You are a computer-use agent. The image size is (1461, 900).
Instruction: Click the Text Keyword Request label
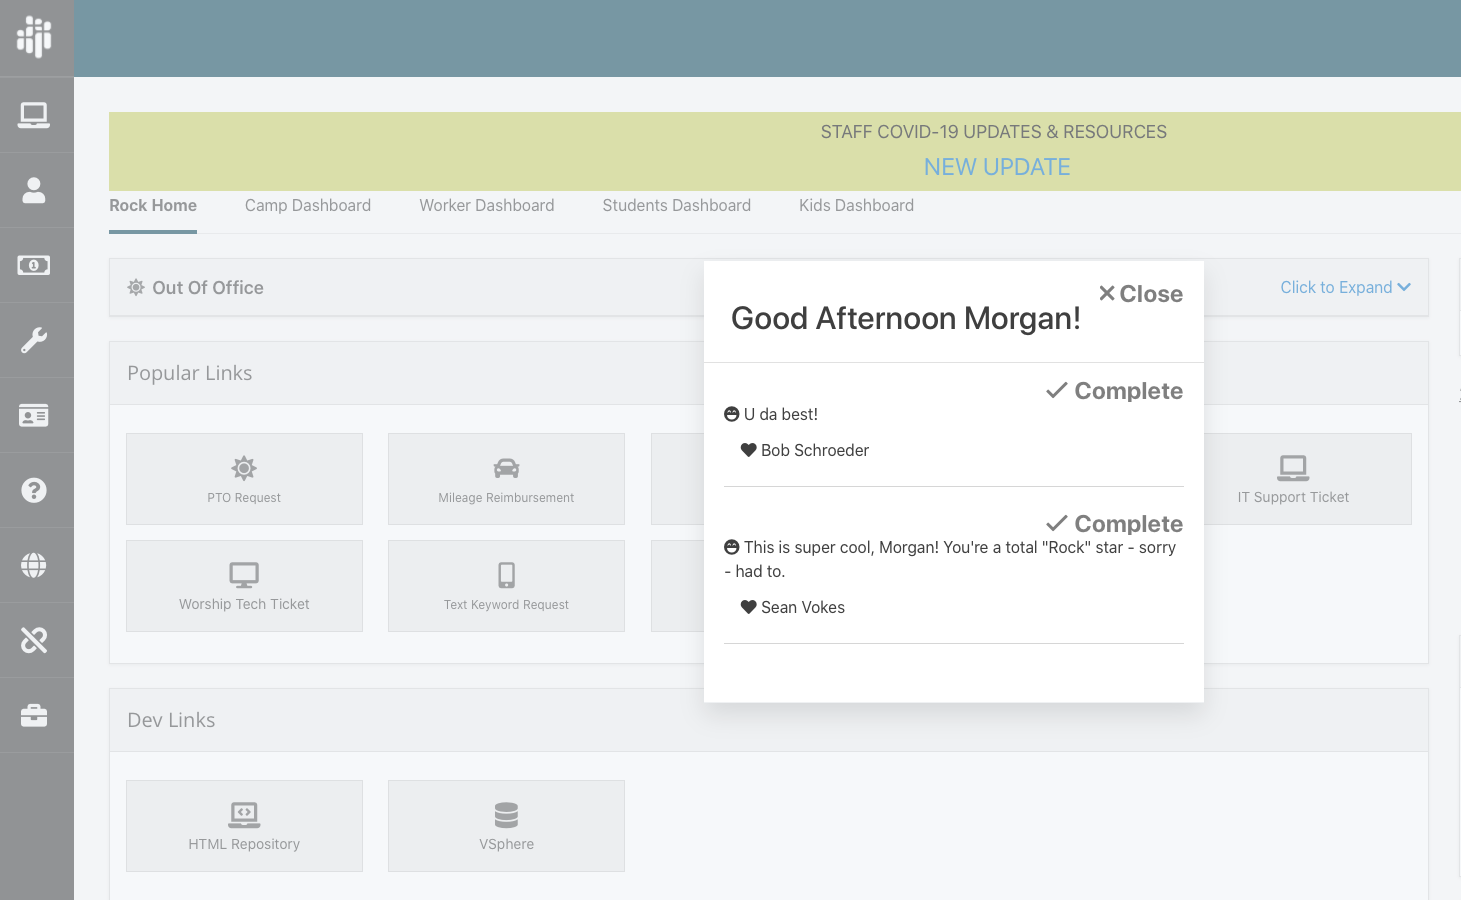click(x=506, y=605)
